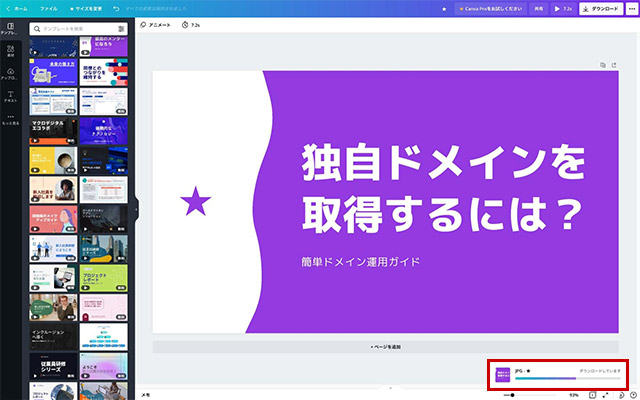Enter fullscreen with the arrows icon

tap(605, 395)
